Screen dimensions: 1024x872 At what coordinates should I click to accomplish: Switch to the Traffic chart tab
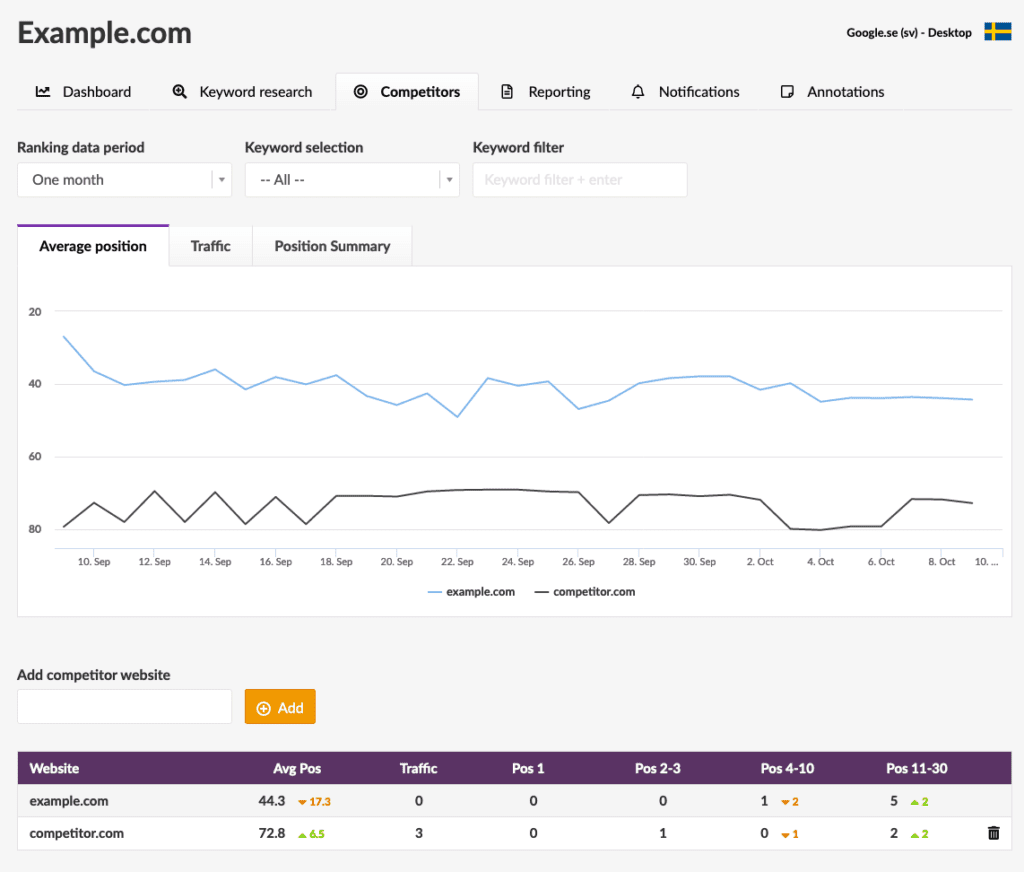[x=210, y=246]
